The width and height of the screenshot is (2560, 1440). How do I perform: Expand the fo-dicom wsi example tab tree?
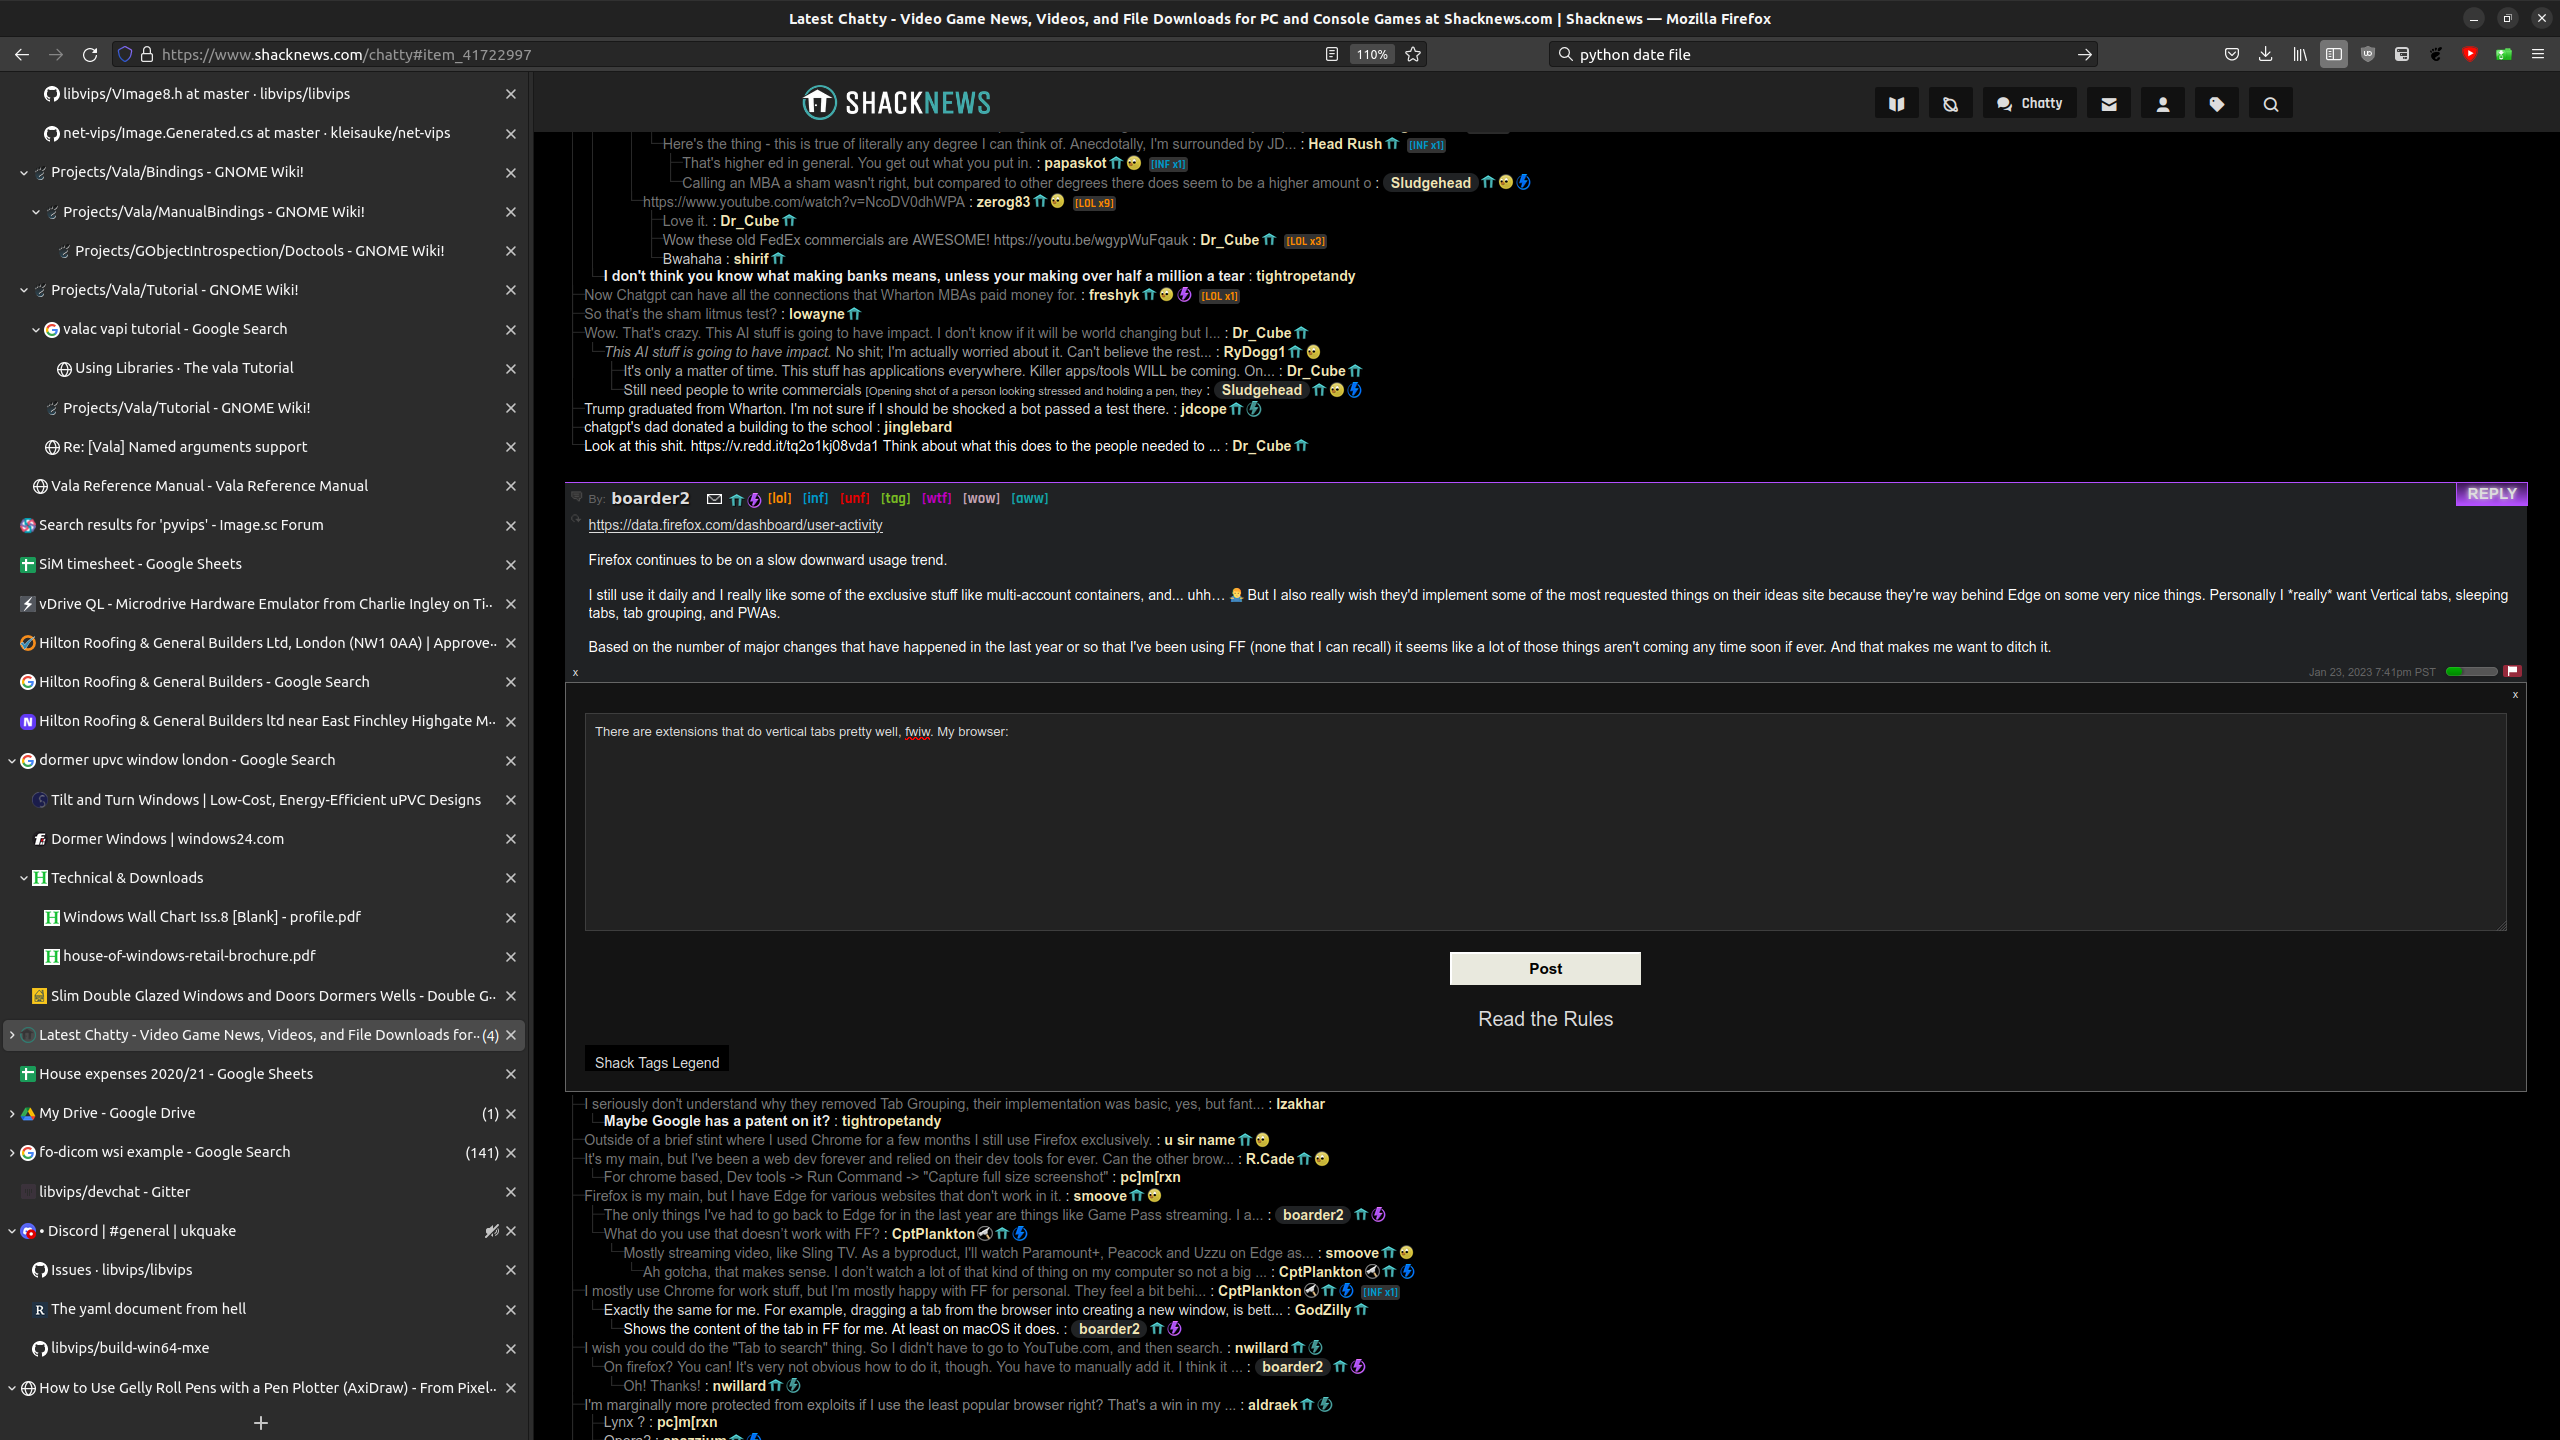[12, 1152]
